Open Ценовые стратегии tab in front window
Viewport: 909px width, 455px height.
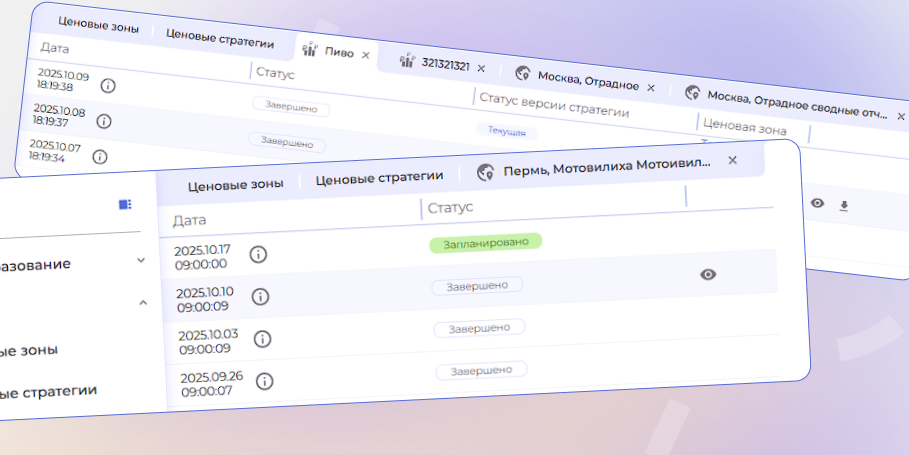(379, 178)
